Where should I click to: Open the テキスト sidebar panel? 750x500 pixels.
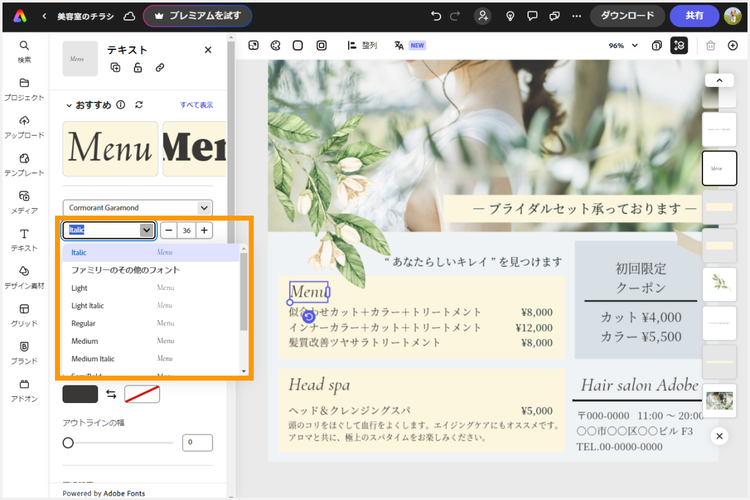[x=24, y=240]
